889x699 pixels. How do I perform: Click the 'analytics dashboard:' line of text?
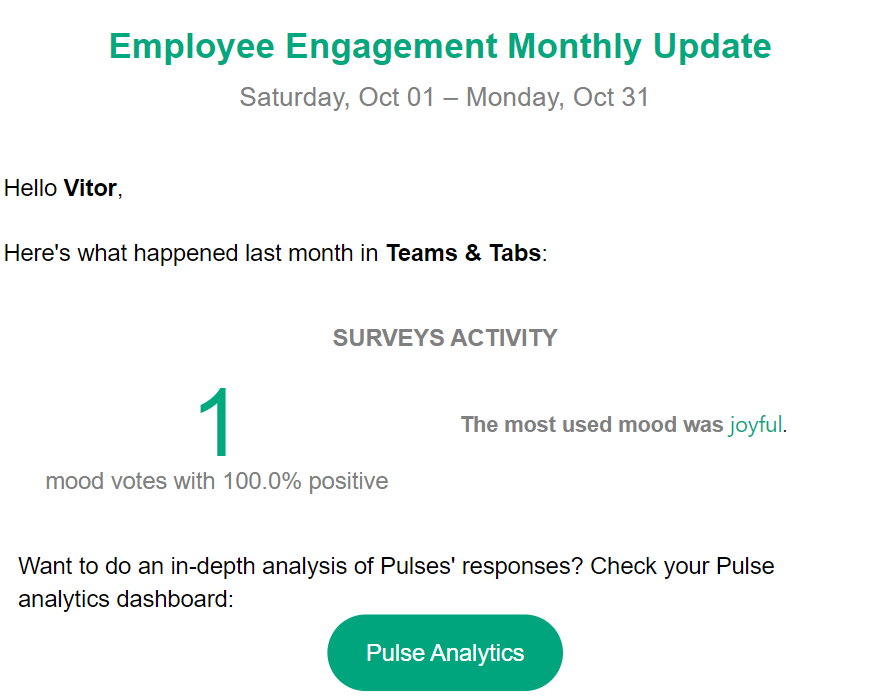(x=126, y=599)
